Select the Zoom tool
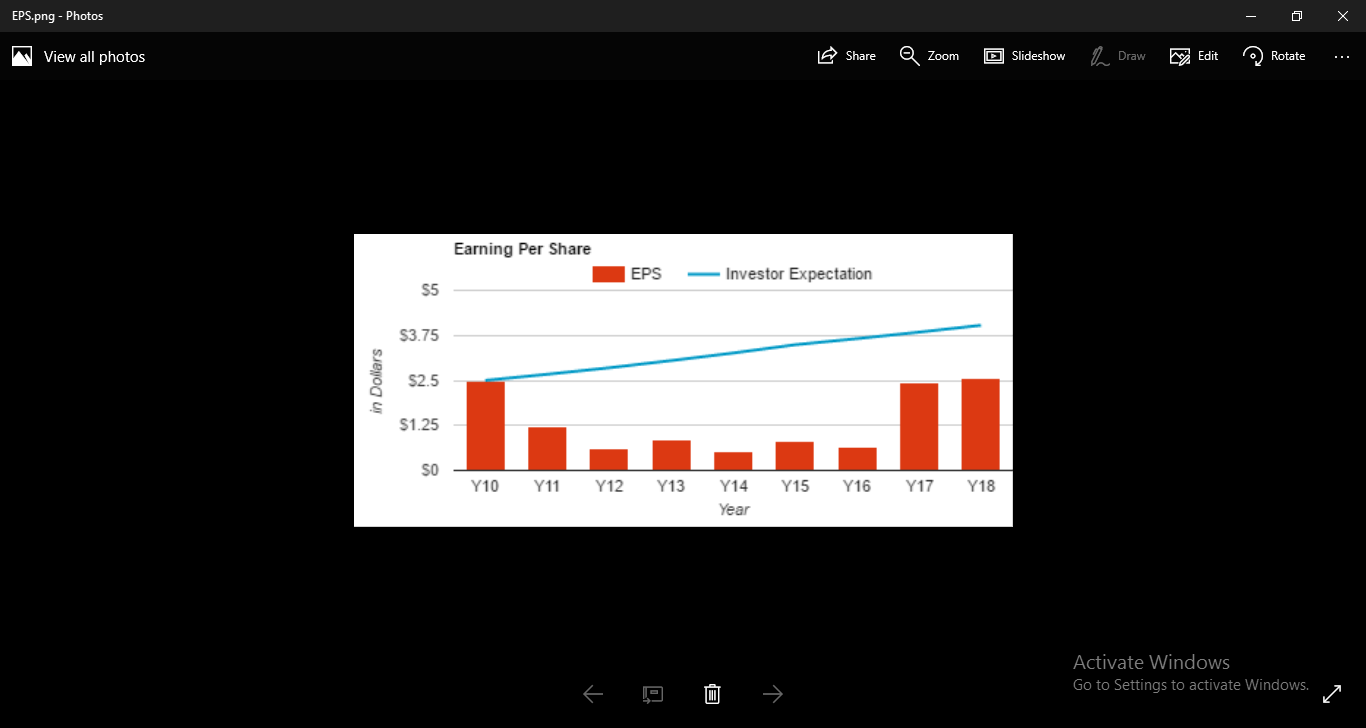 point(929,55)
